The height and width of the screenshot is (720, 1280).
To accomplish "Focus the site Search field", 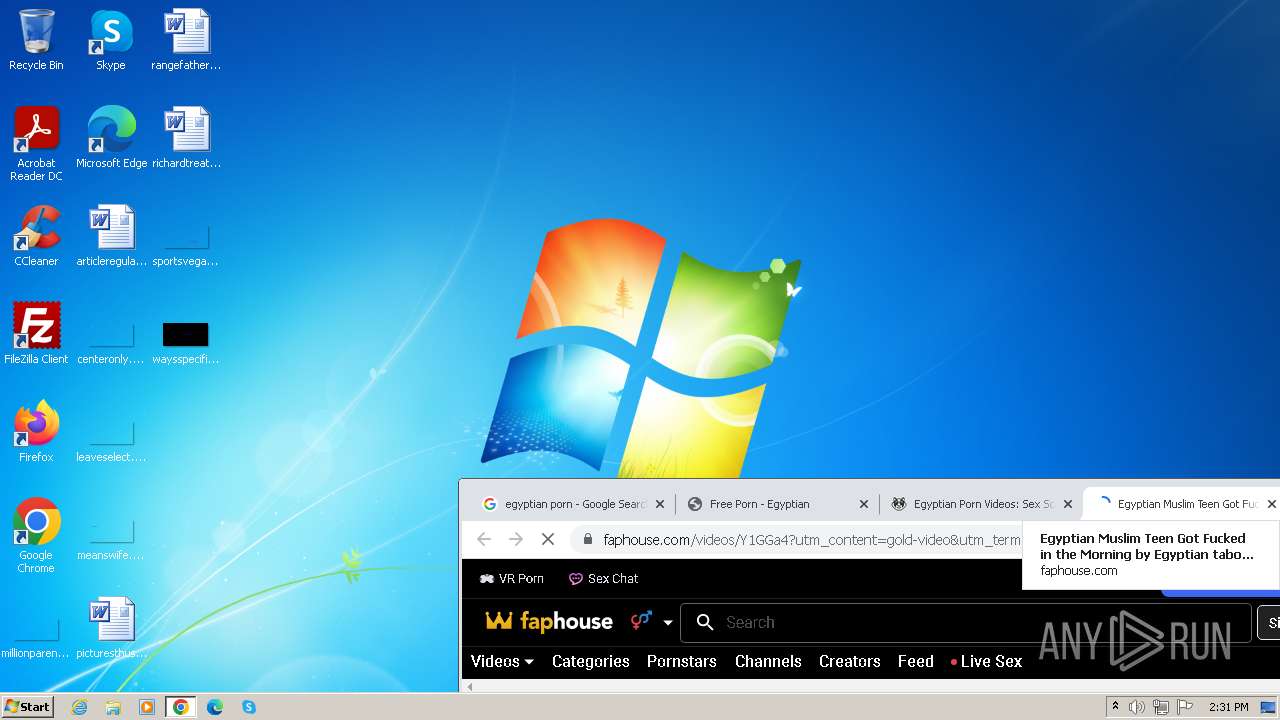I will (965, 622).
